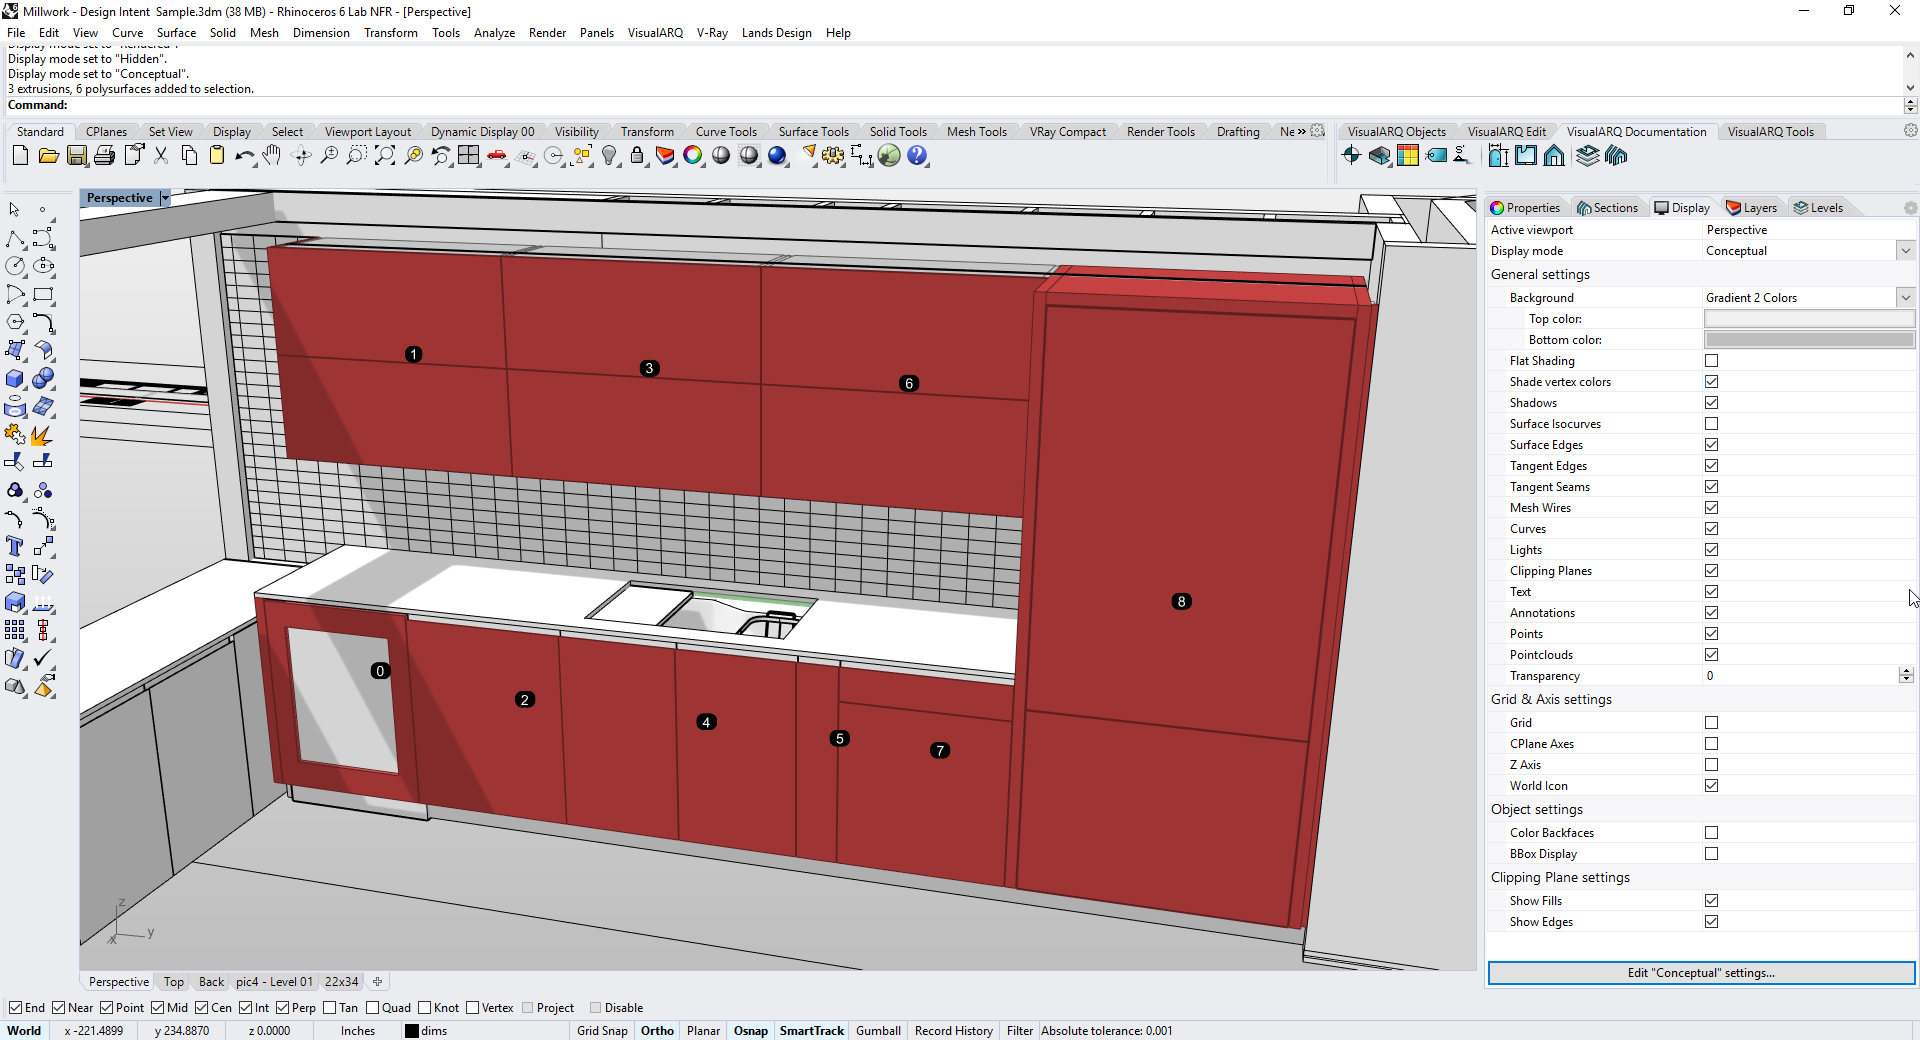Viewport: 1920px width, 1040px height.
Task: Toggle Grid Snap in the status bar
Action: pos(602,1031)
